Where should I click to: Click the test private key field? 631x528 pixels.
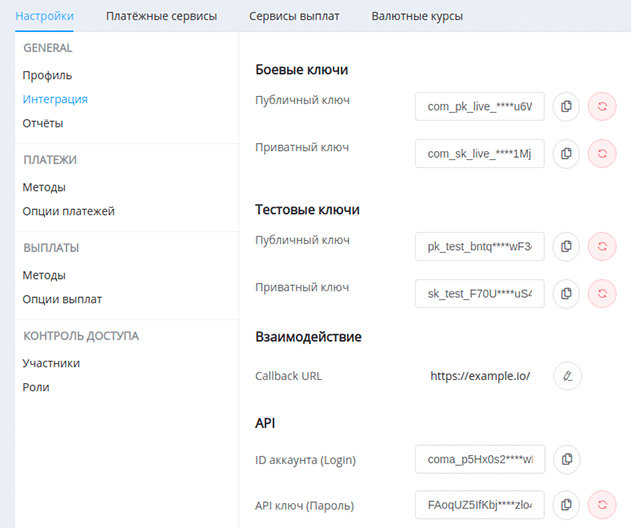pos(480,293)
